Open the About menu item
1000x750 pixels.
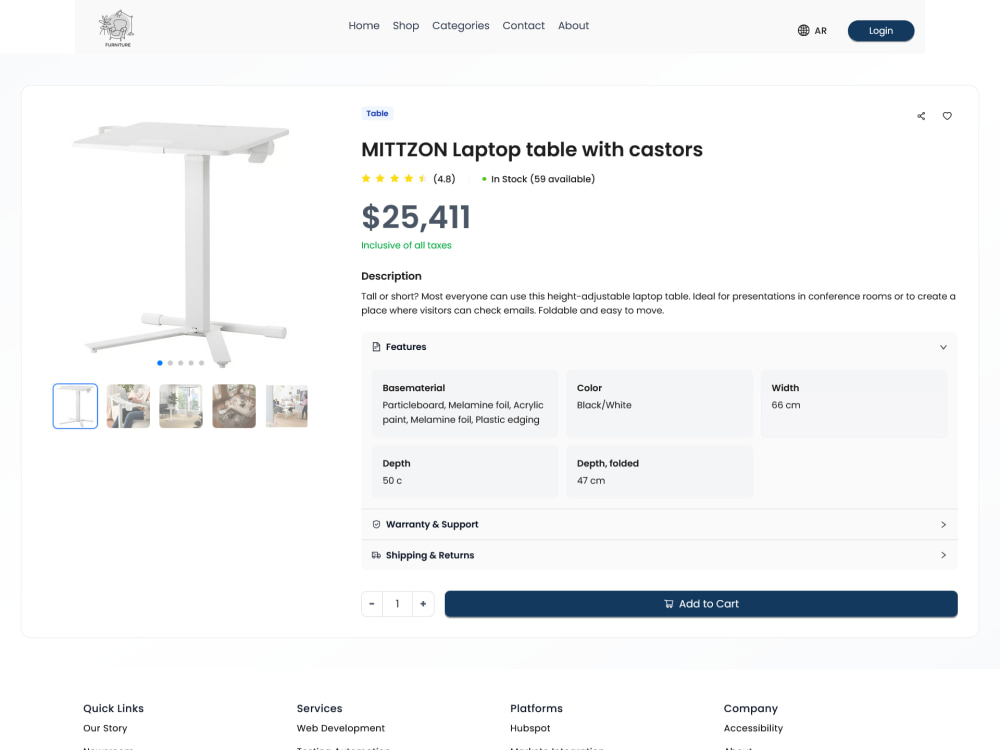click(x=573, y=26)
